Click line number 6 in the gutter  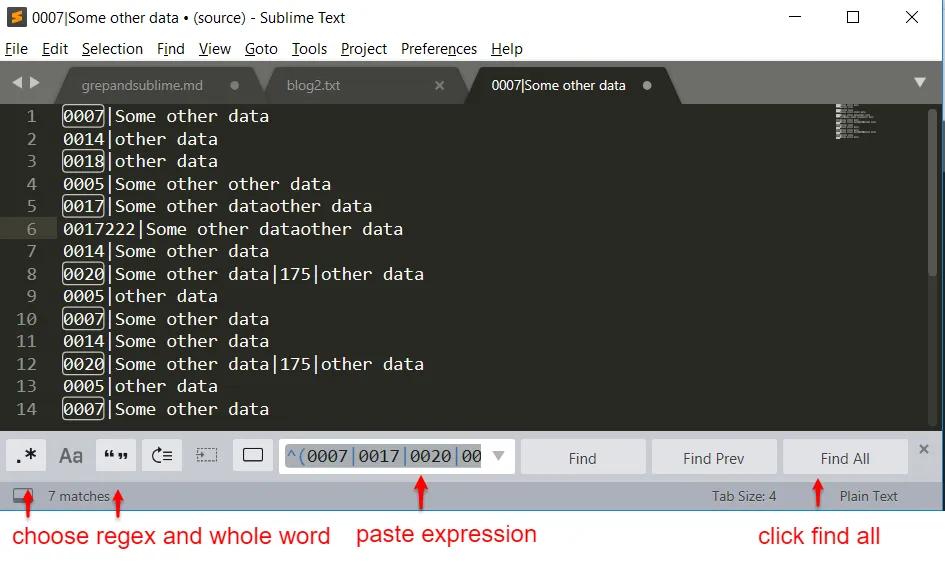31,229
